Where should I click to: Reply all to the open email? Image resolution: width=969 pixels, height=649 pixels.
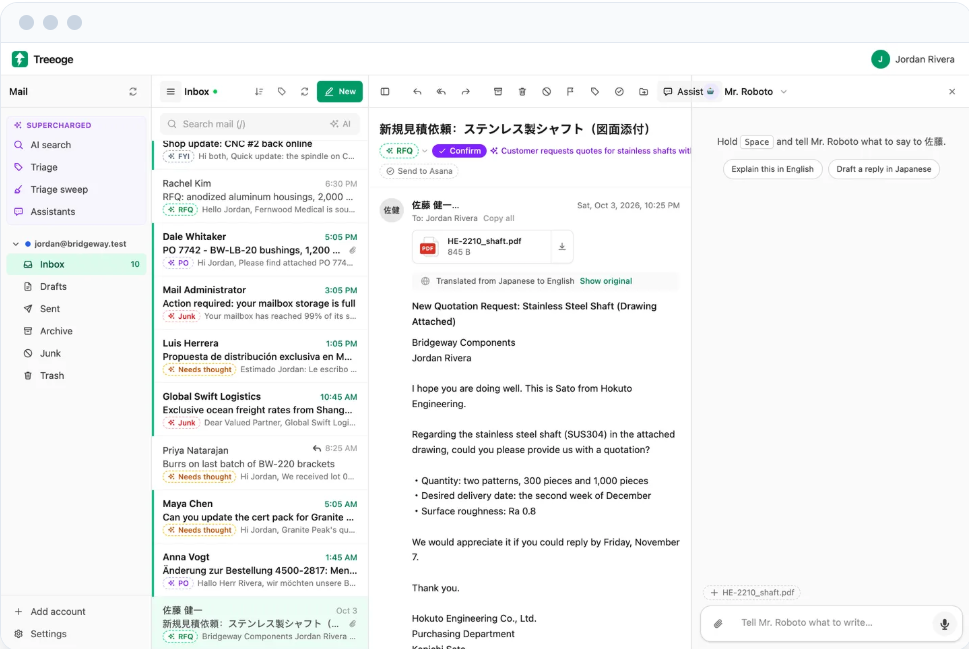click(441, 91)
